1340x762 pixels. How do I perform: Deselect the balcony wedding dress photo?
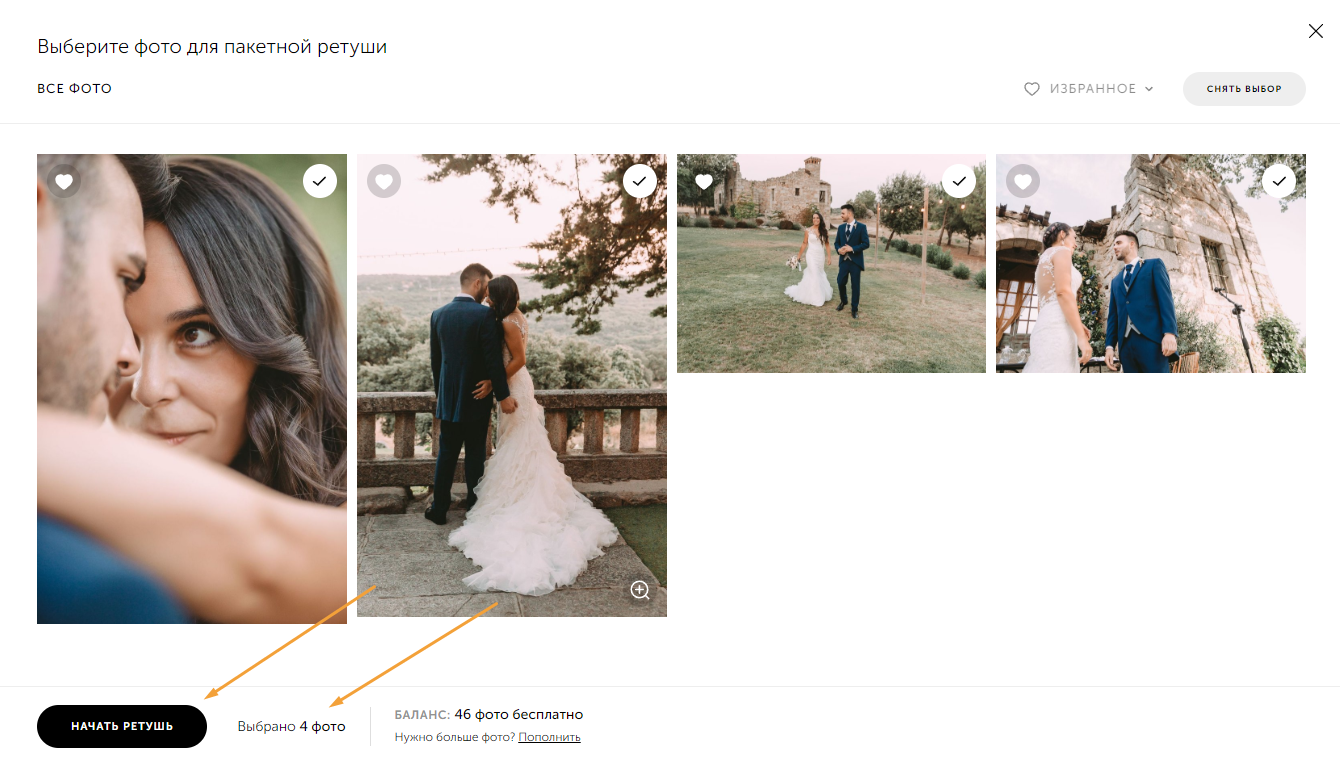[x=640, y=181]
